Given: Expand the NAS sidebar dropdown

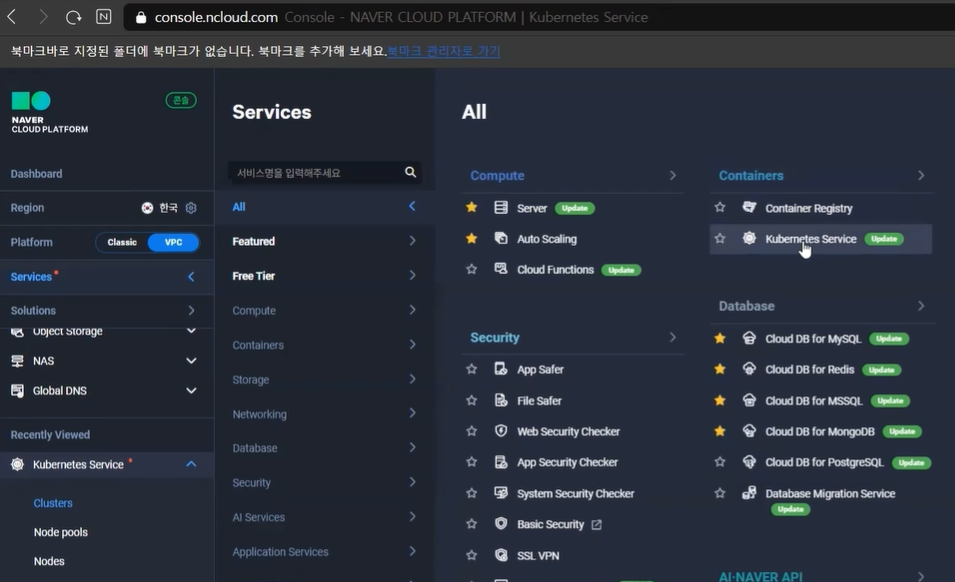Looking at the screenshot, I should (x=191, y=361).
